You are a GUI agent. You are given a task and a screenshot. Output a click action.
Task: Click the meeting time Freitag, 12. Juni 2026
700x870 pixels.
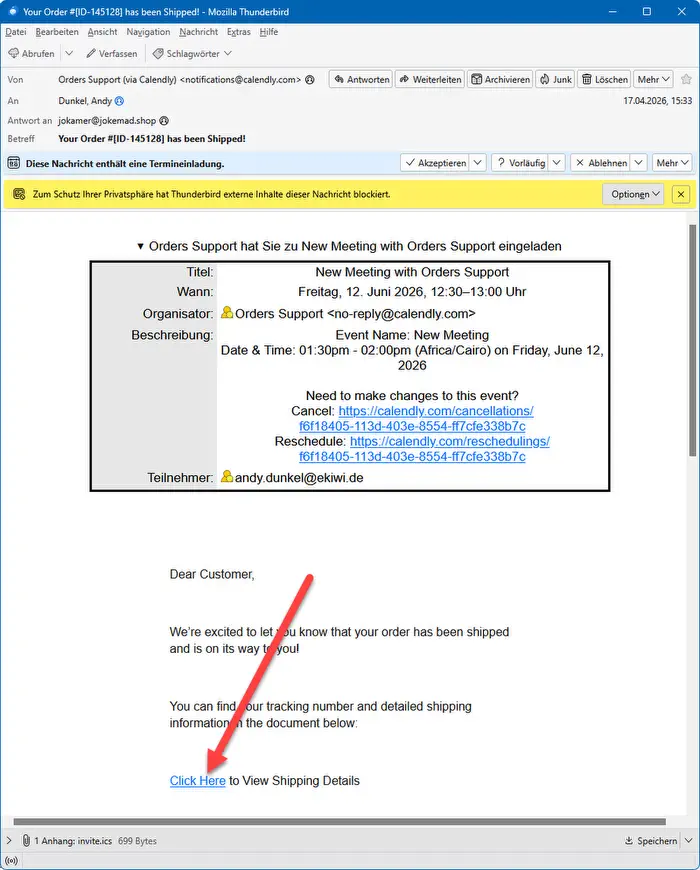pos(412,291)
